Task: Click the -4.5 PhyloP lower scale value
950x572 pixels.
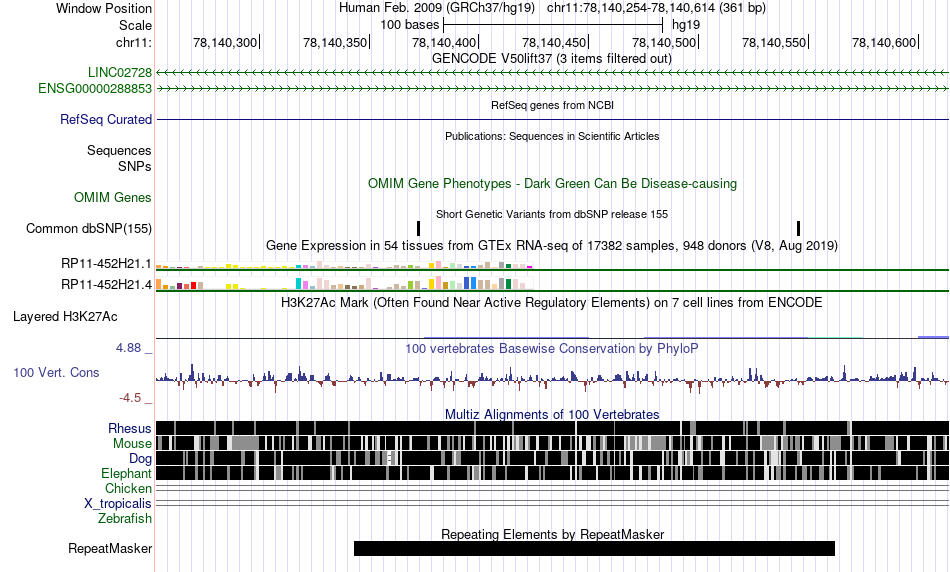Action: pos(130,398)
